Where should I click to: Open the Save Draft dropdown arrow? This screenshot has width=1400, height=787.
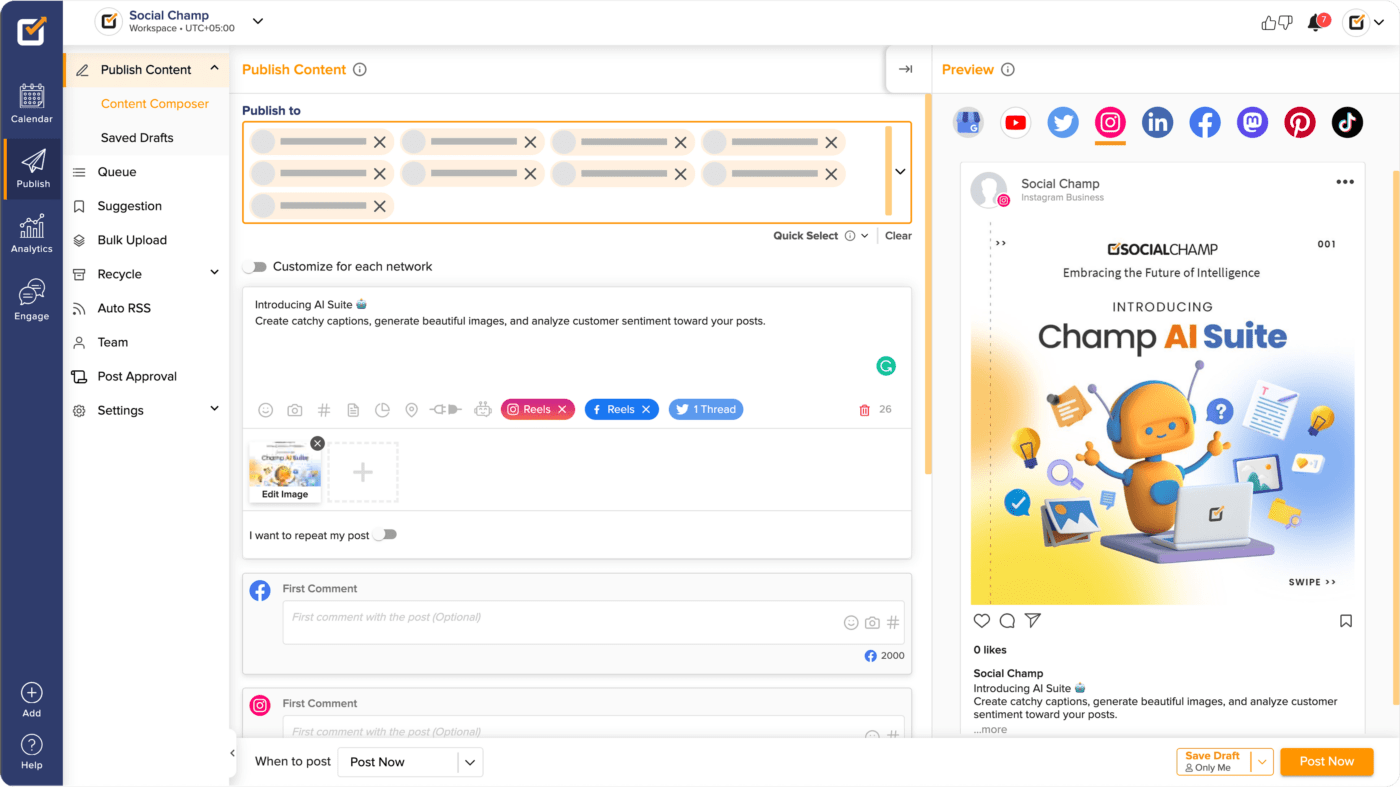point(1263,762)
